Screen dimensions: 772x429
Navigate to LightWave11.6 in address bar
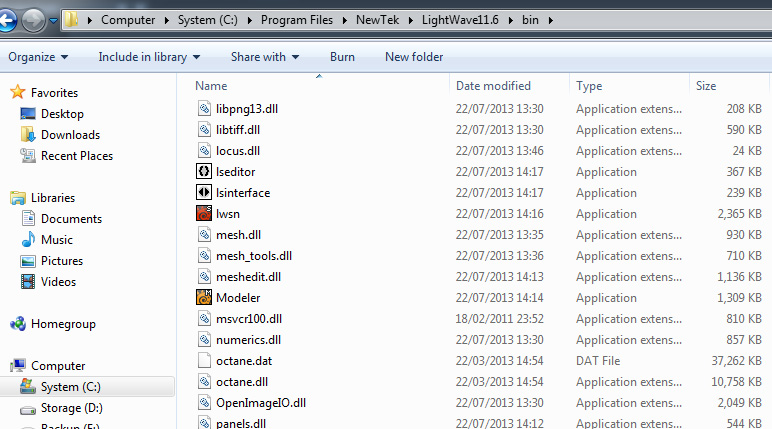click(460, 20)
